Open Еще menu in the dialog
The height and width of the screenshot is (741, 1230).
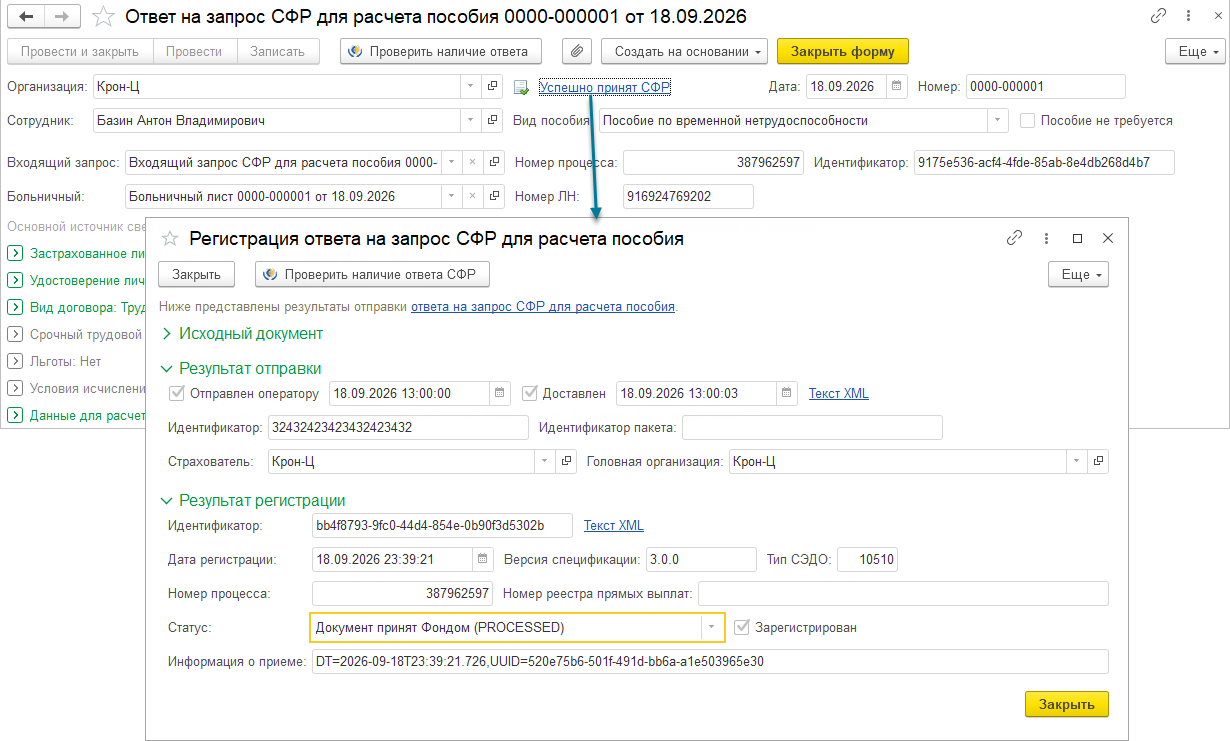tap(1078, 274)
